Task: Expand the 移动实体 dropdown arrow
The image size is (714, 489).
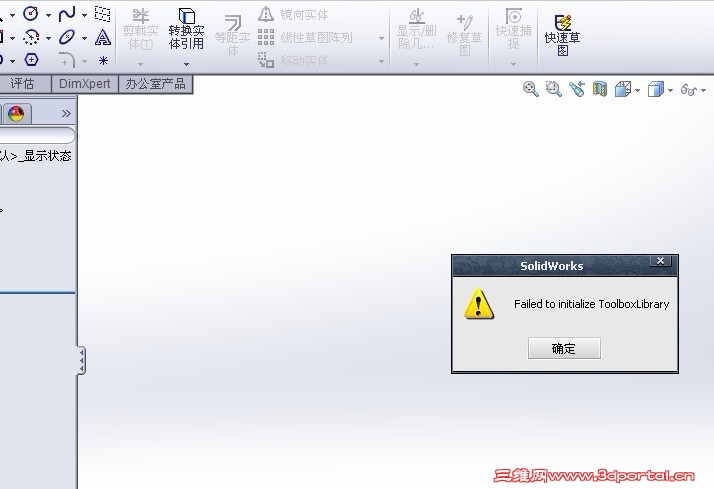Action: 382,61
